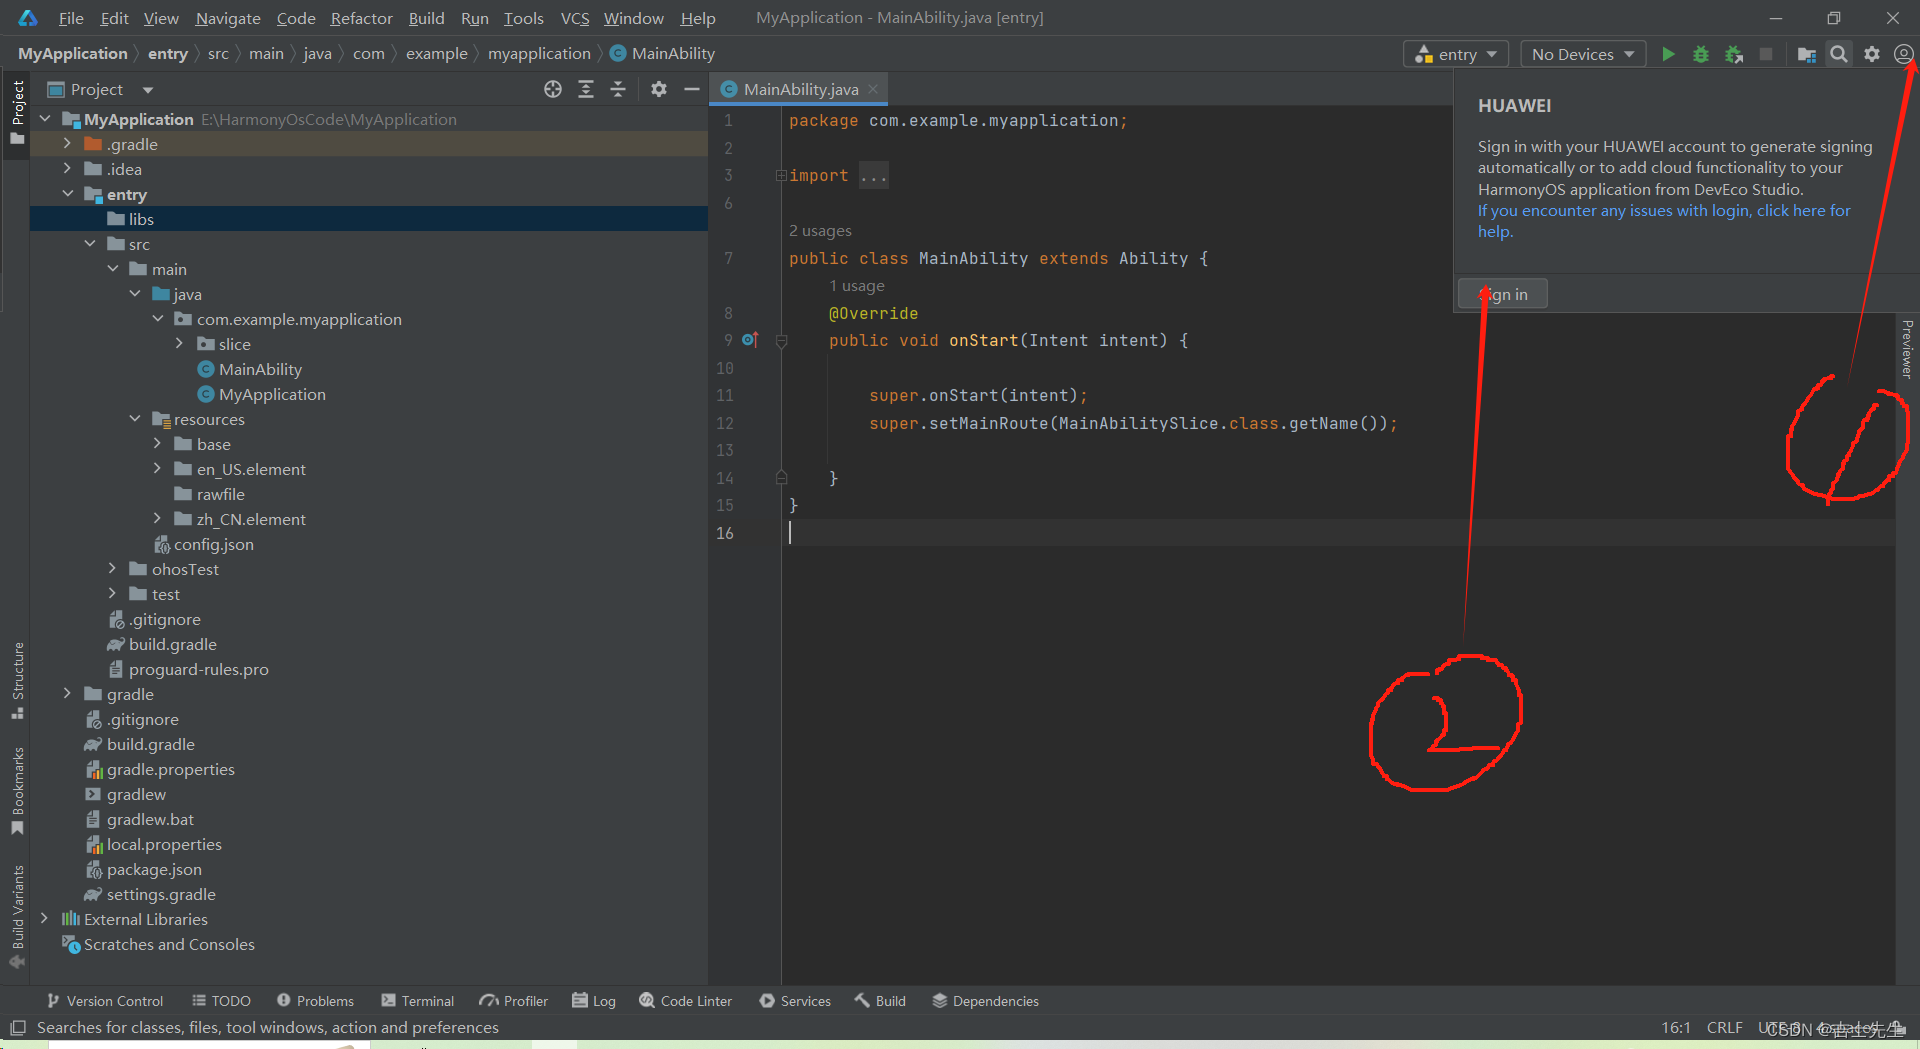Close the MainAbility.java tab
Viewport: 1920px width, 1049px height.
[x=873, y=89]
